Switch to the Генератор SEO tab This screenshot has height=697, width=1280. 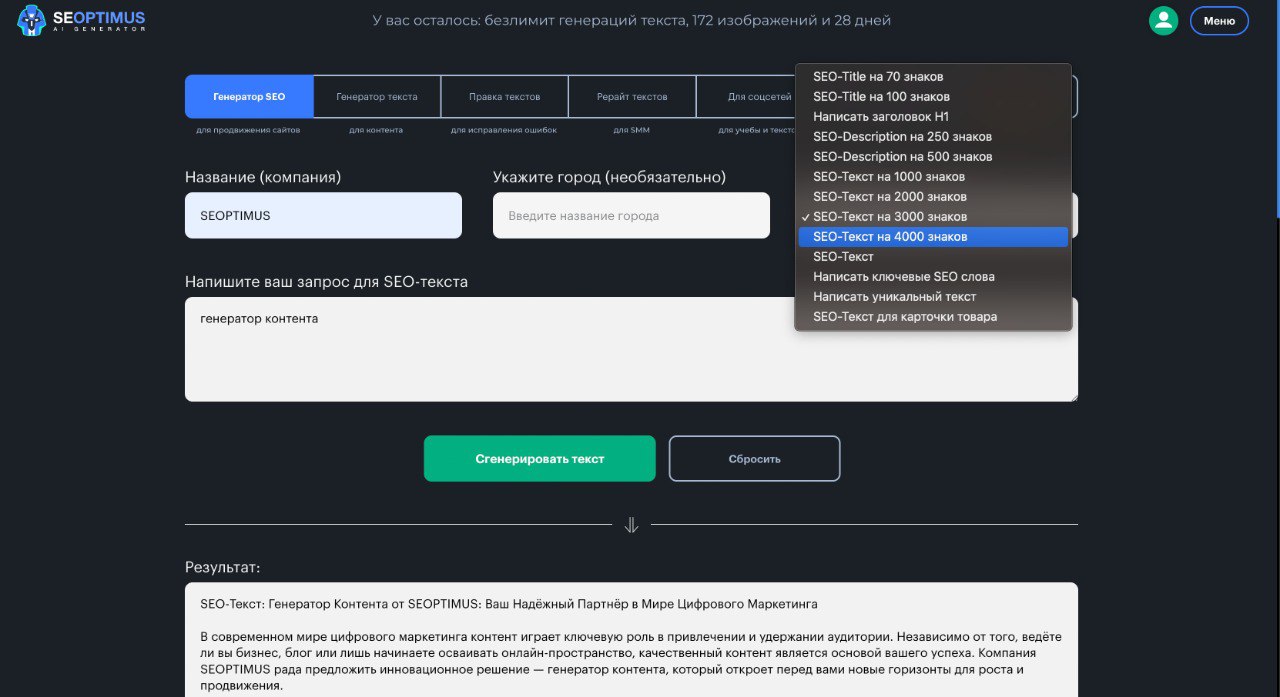coord(249,97)
